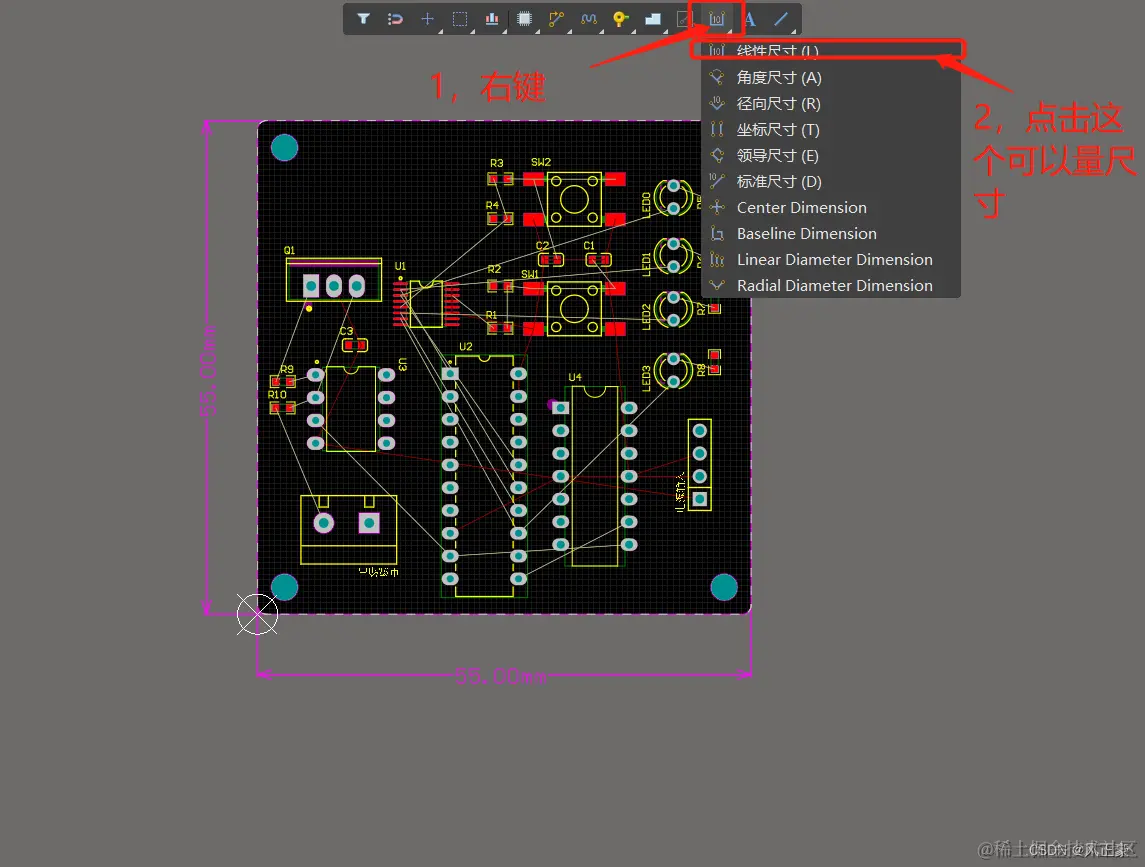Select the C3 capacitor footprint
Image resolution: width=1145 pixels, height=867 pixels.
click(x=355, y=345)
